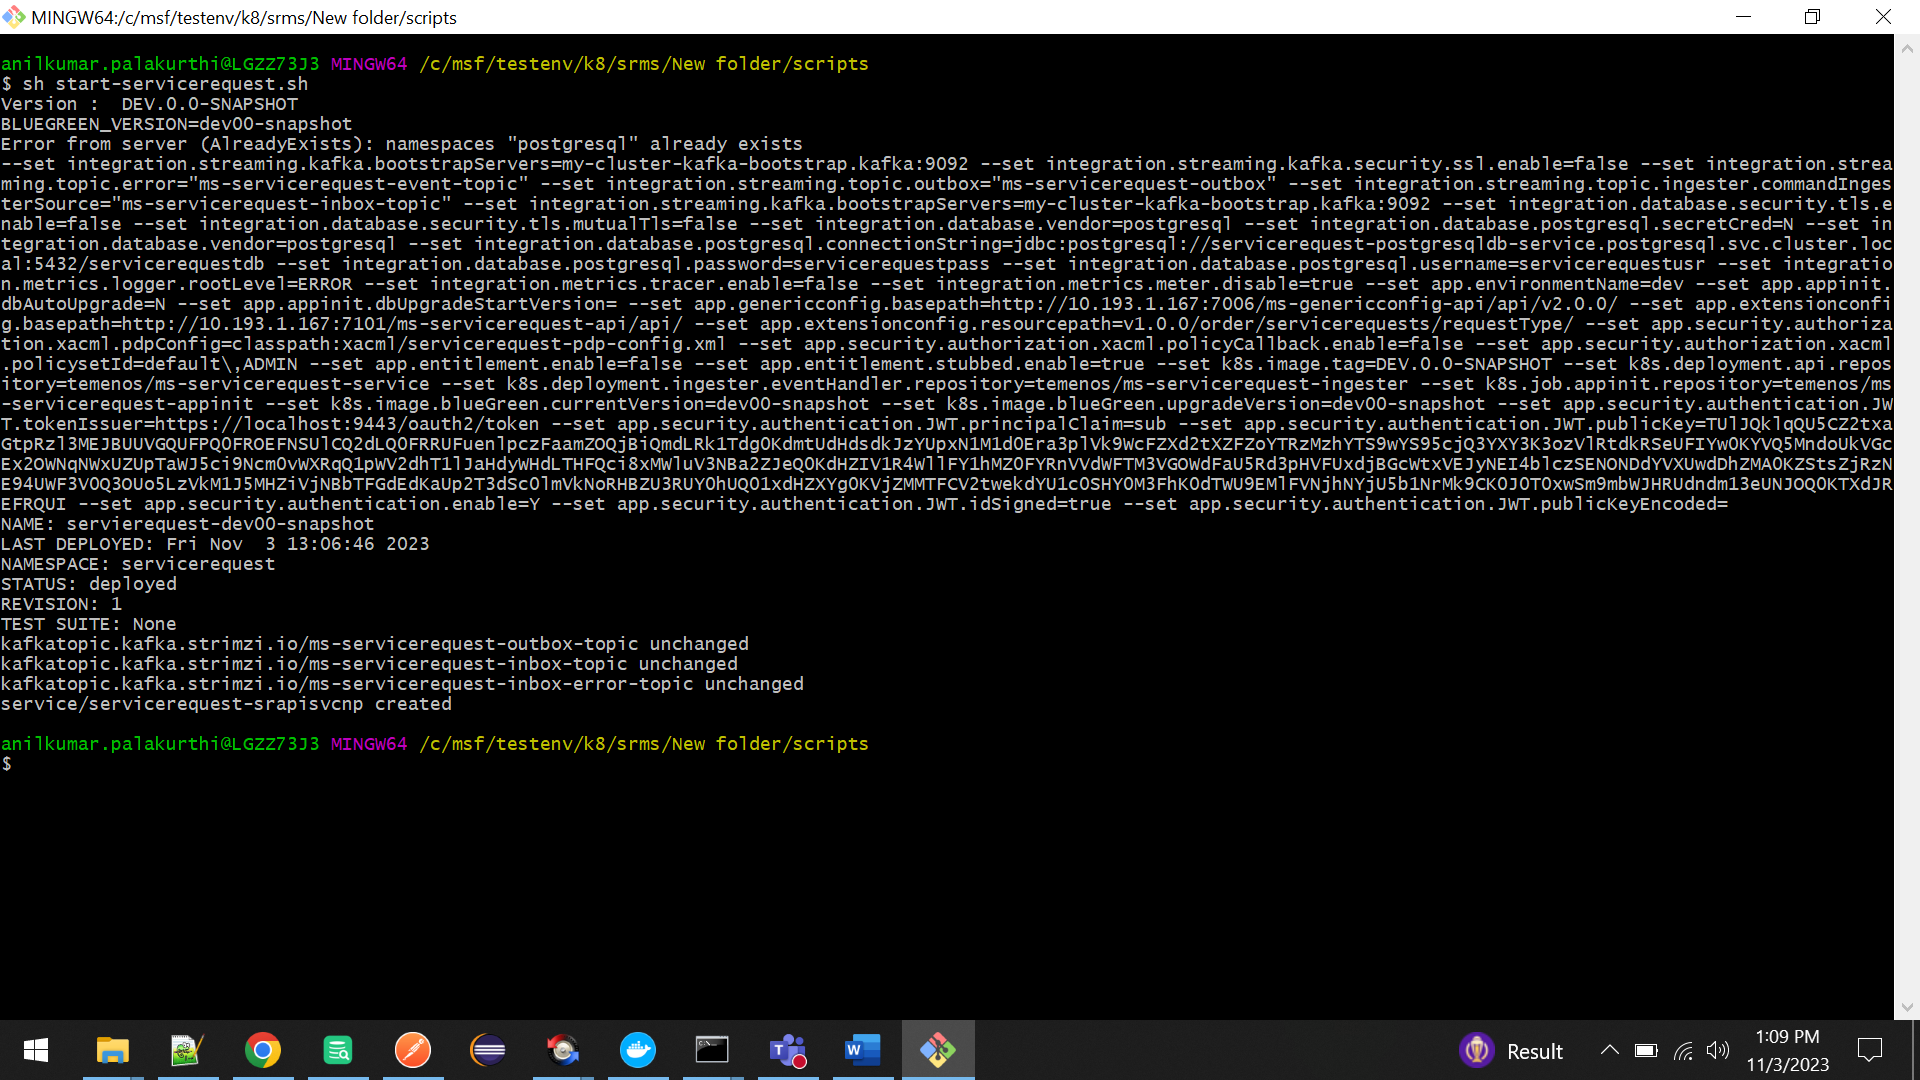Open Eclipse IDE from taskbar
Screen dimensions: 1920x1080
488,1050
